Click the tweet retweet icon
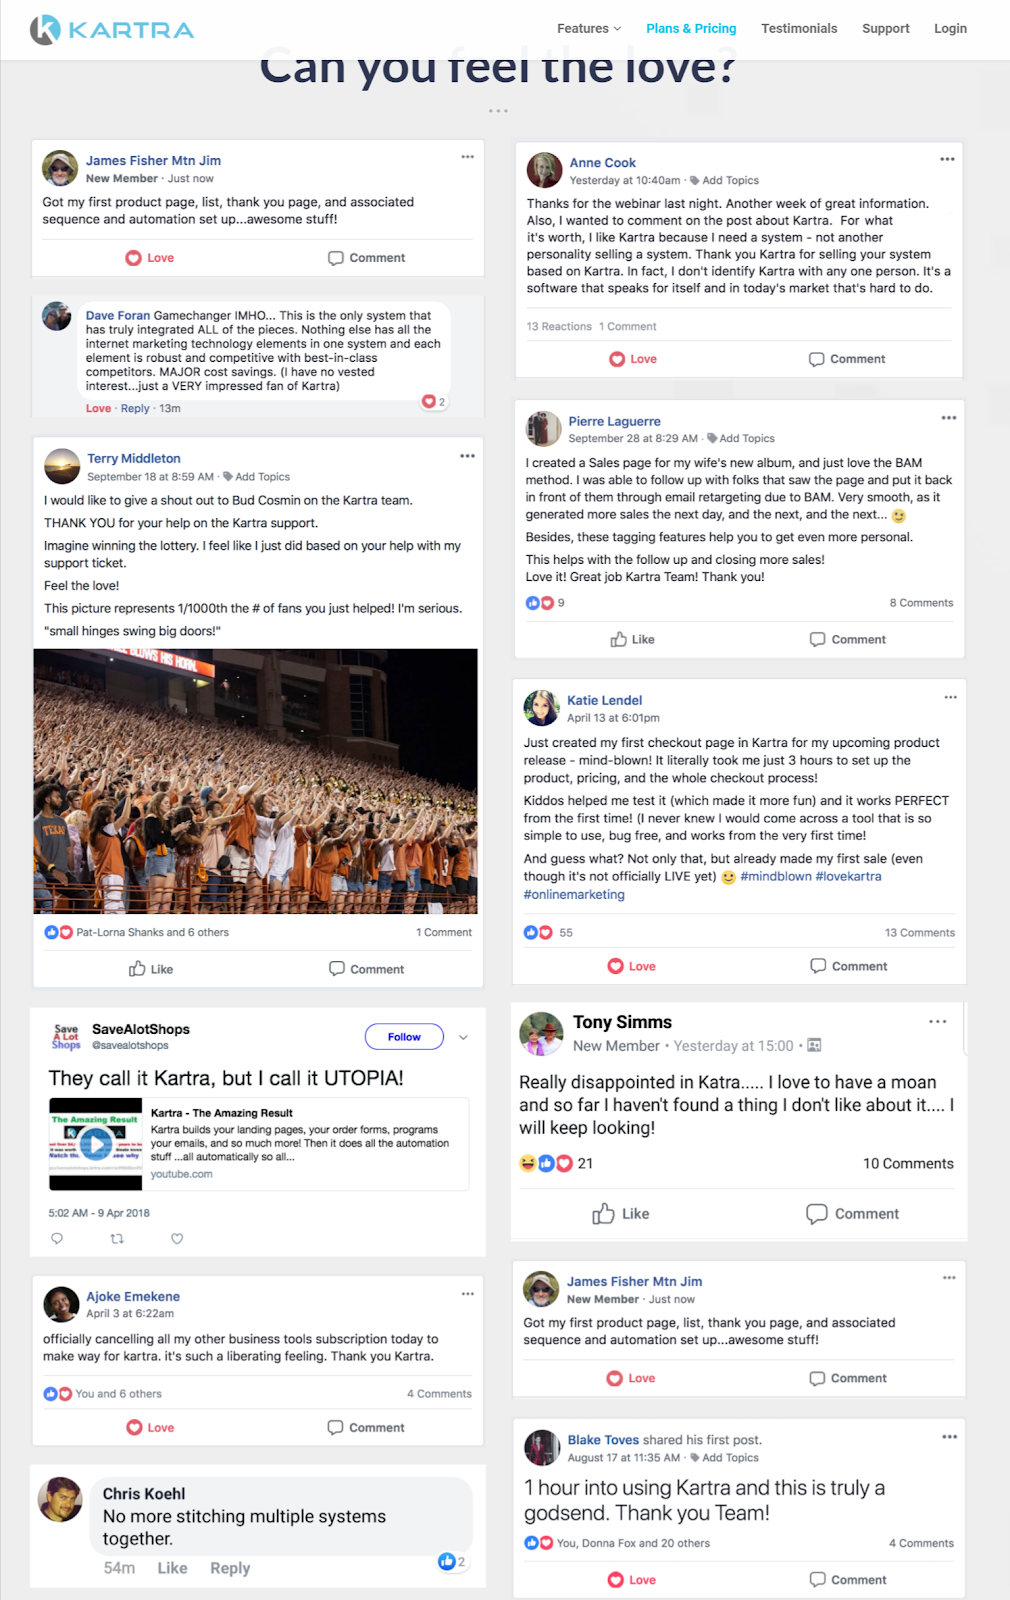 [117, 1239]
